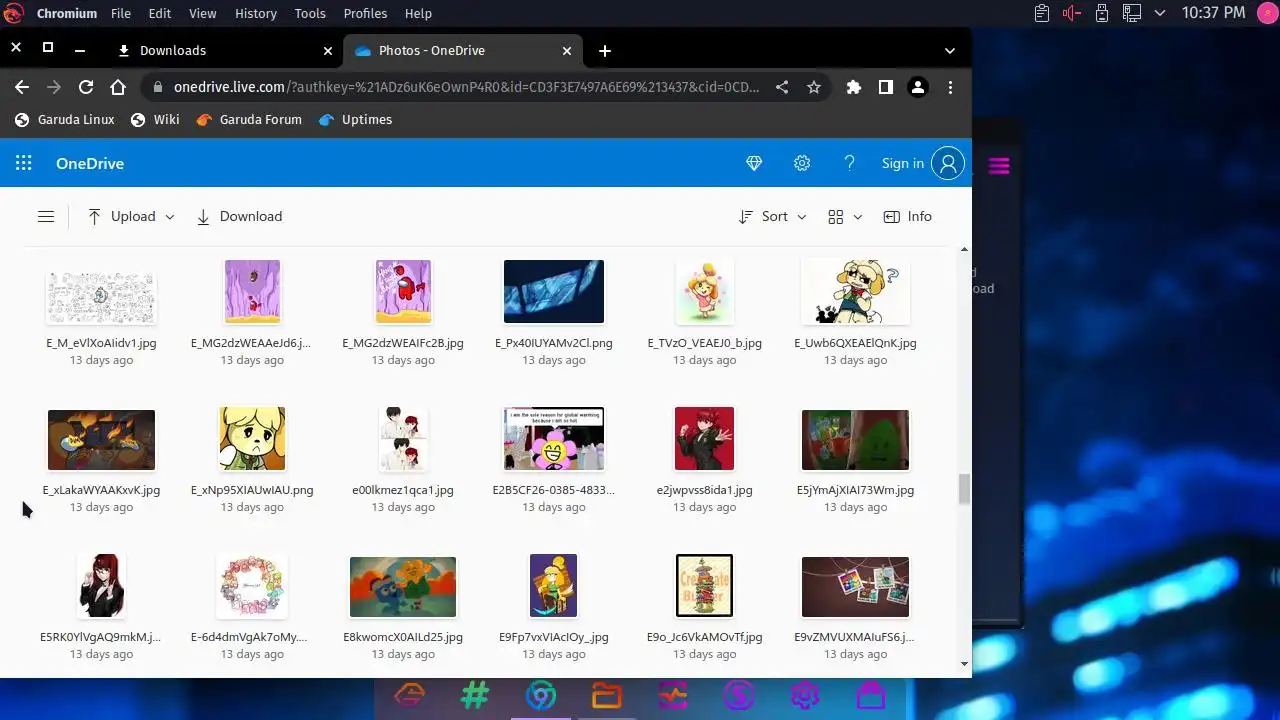Click the network tray icon
The width and height of the screenshot is (1280, 720).
click(x=1132, y=13)
